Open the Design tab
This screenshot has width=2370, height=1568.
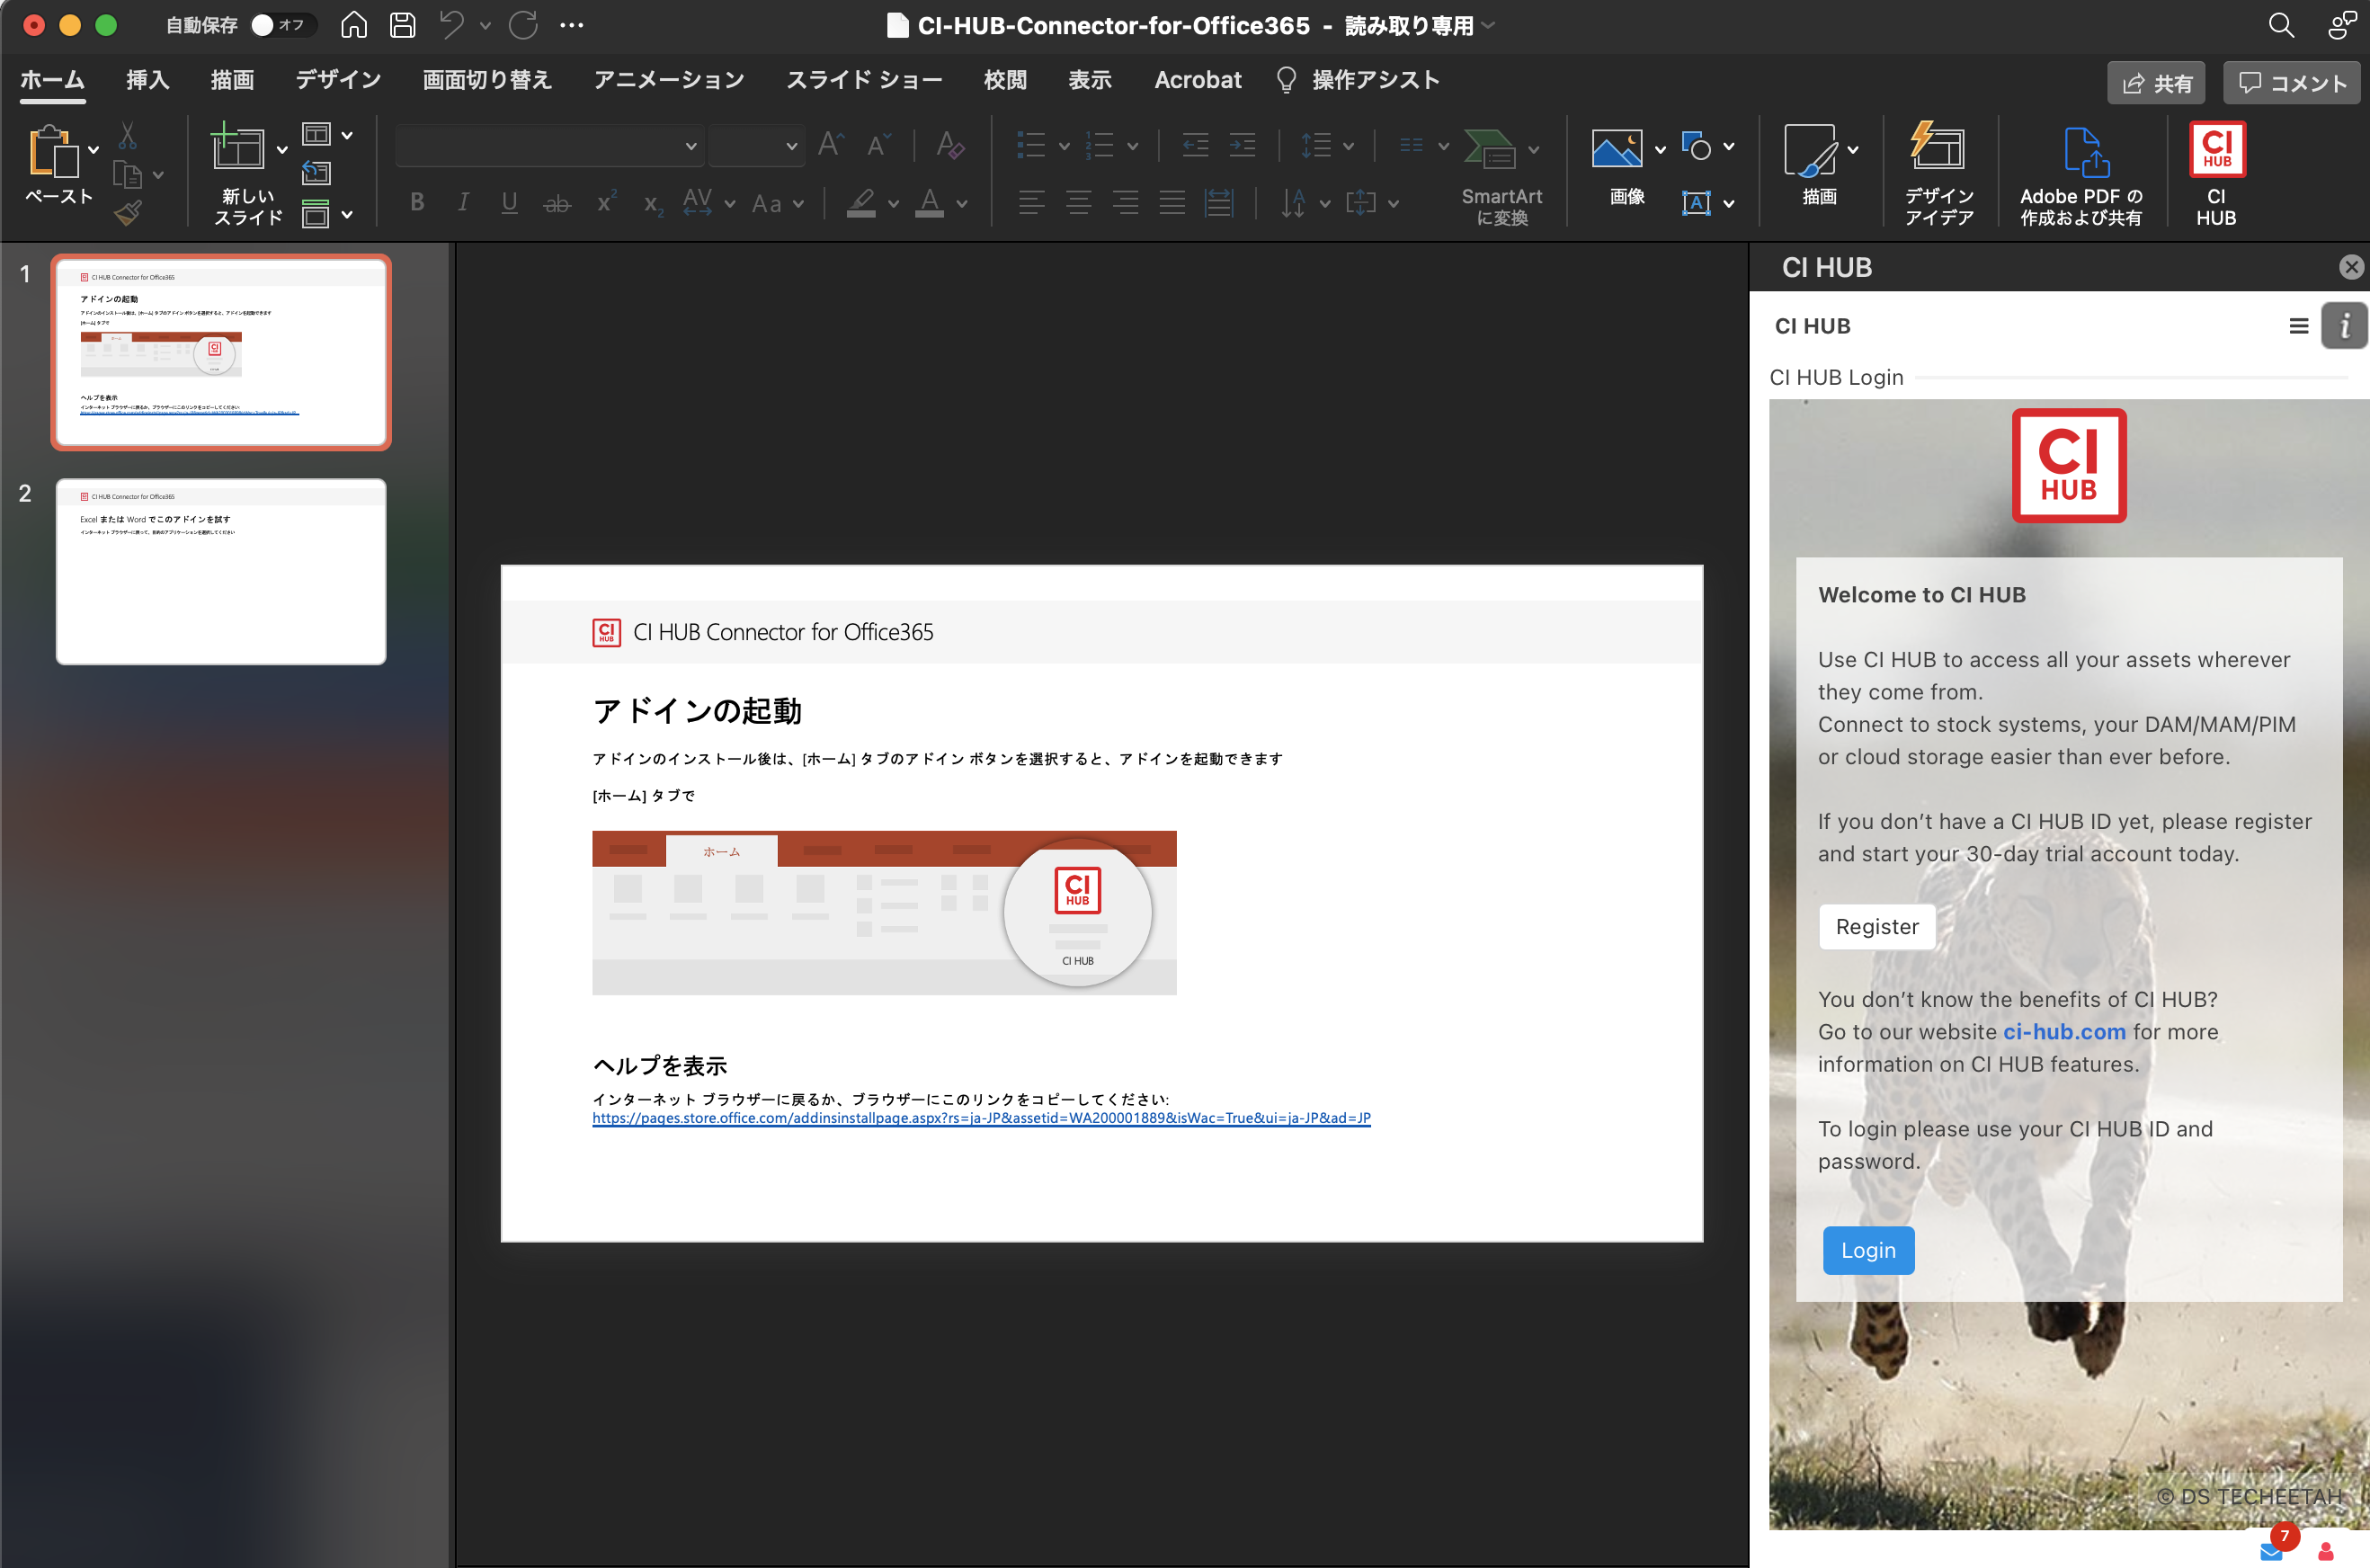[x=338, y=80]
